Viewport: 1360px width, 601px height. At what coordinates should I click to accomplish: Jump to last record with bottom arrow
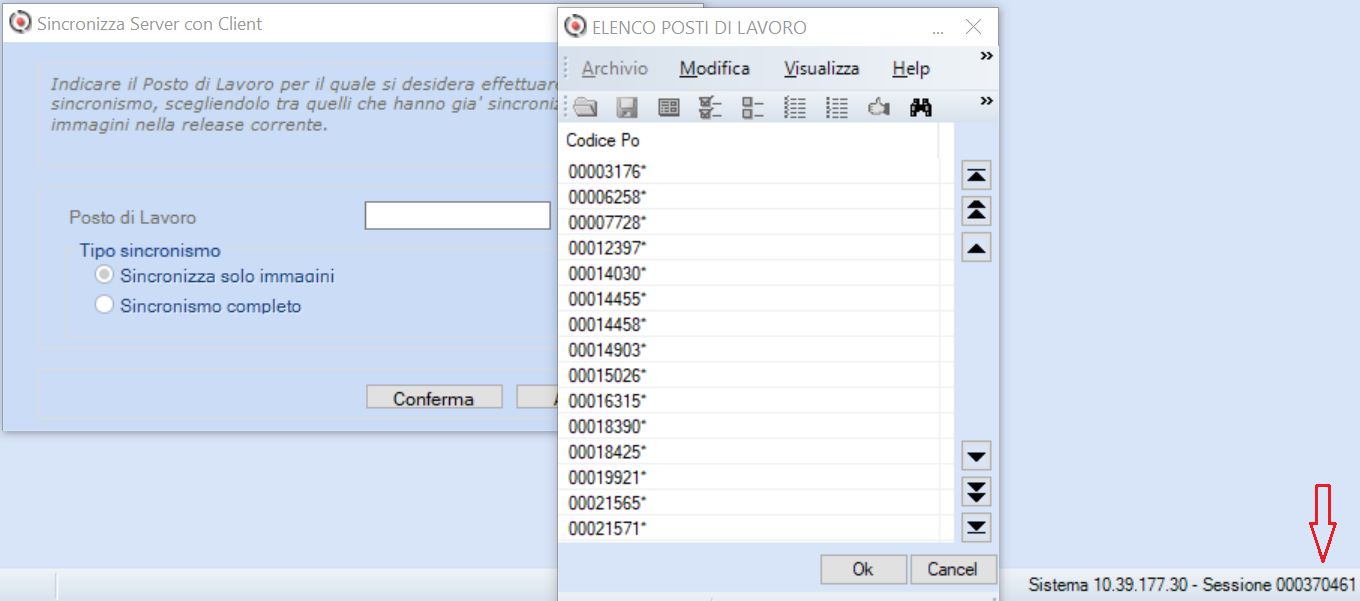tap(976, 527)
